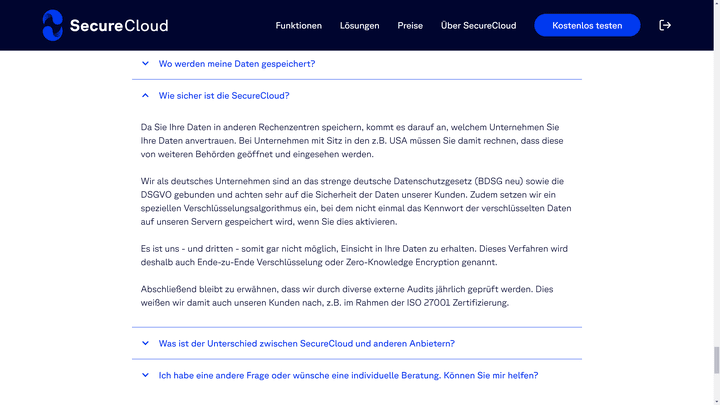Collapse chevron beside 'Wie sicher ist die SecureCloud?'
The image size is (720, 405).
point(145,96)
